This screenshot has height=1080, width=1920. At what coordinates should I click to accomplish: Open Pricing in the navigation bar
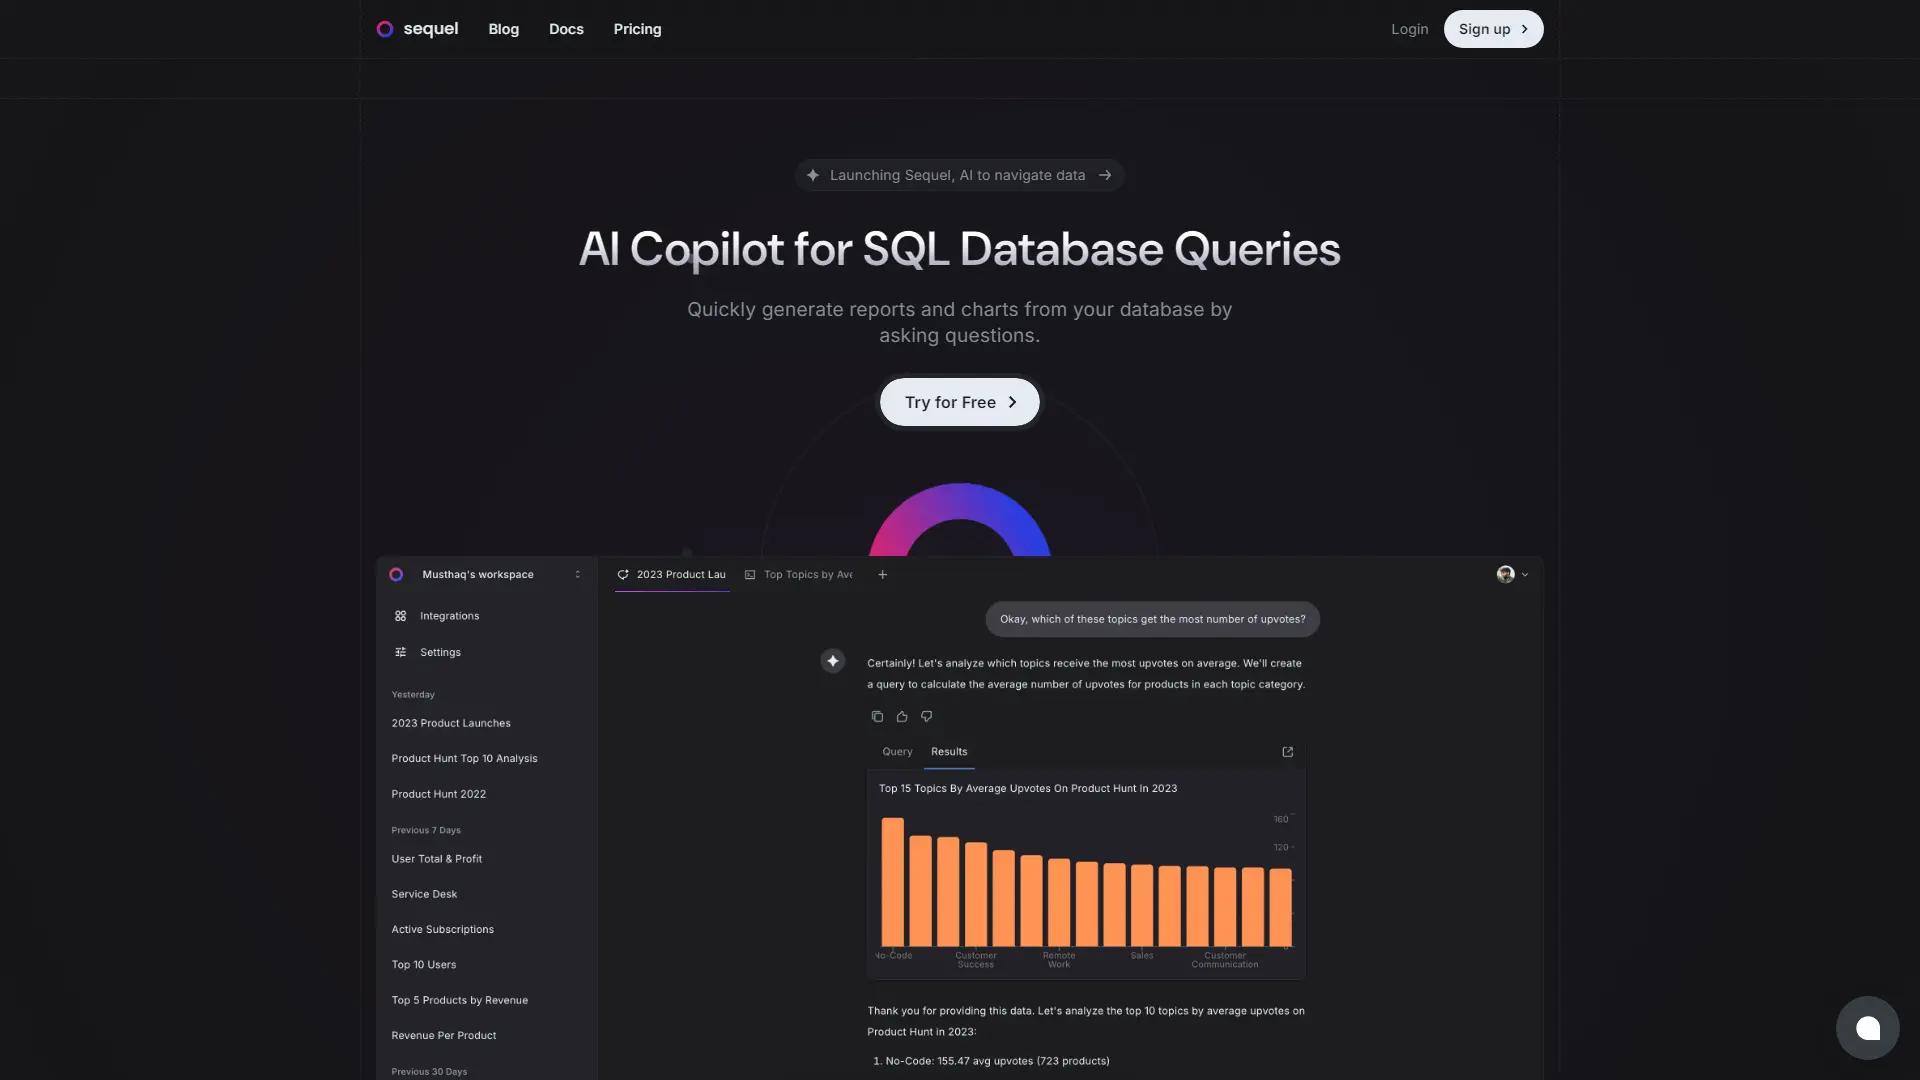pyautogui.click(x=637, y=29)
